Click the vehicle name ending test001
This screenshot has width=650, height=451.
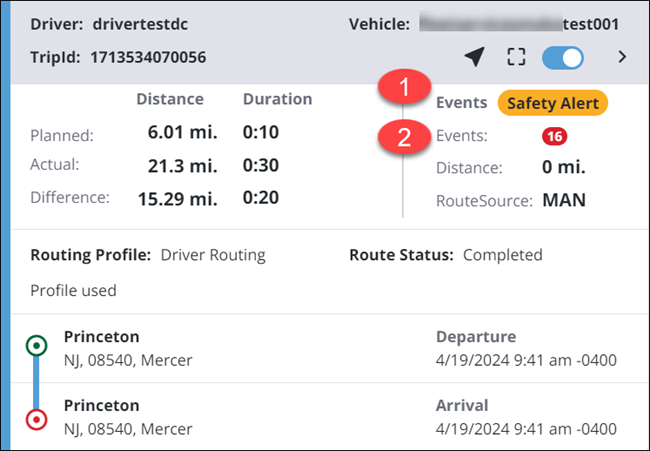tap(521, 22)
